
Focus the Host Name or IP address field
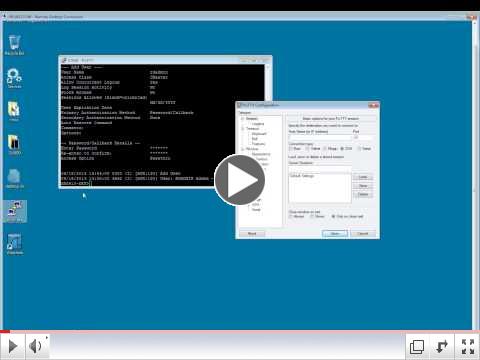point(320,137)
